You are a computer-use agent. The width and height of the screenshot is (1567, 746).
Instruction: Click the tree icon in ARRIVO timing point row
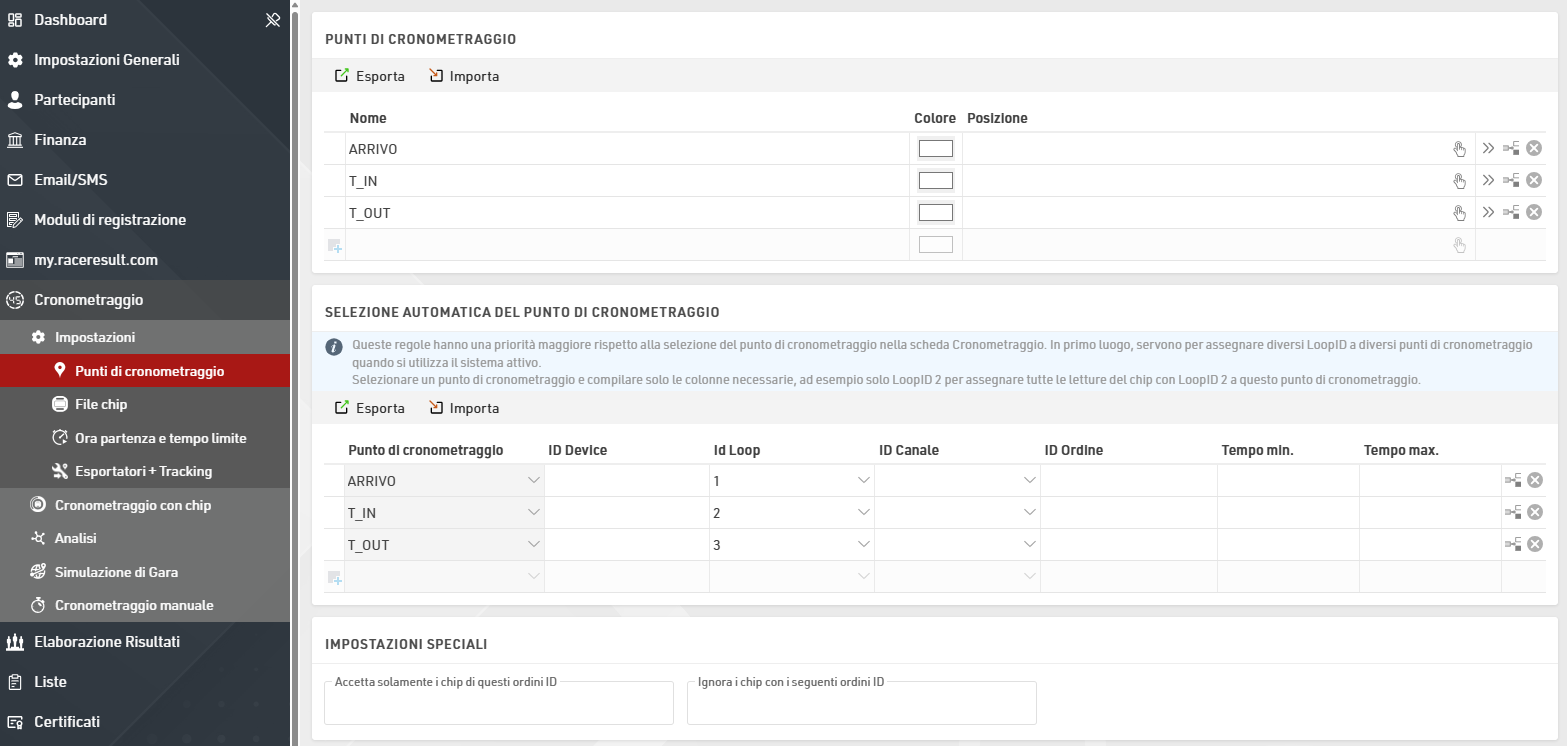click(1511, 149)
